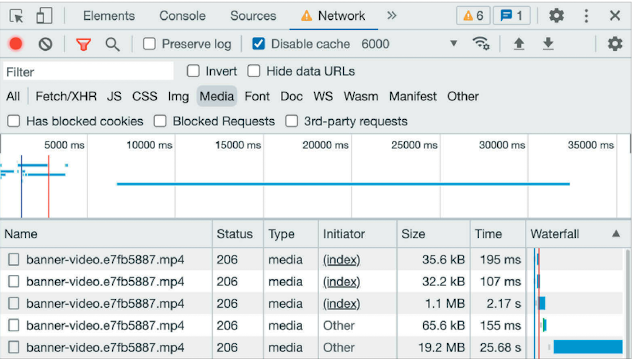Screen dimensions: 634x360
Task: Check the Invert checkbox
Action: pyautogui.click(x=193, y=71)
